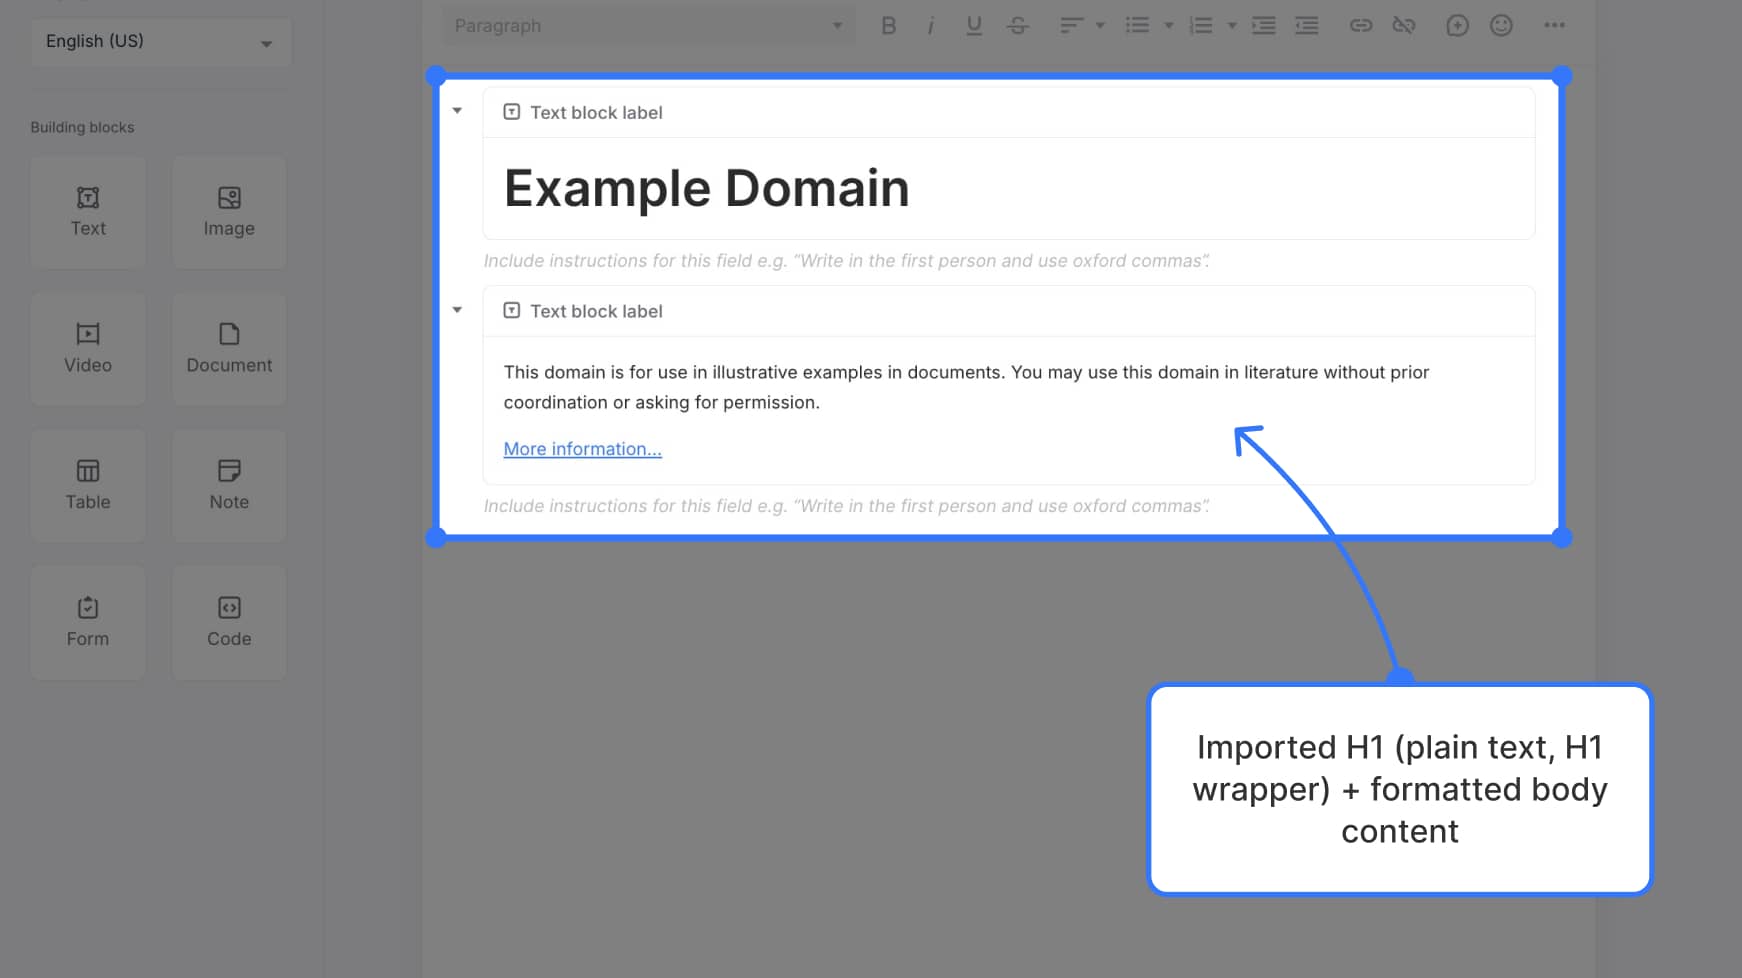Click the text alignment icon
Viewport: 1742px width, 978px height.
point(1071,26)
